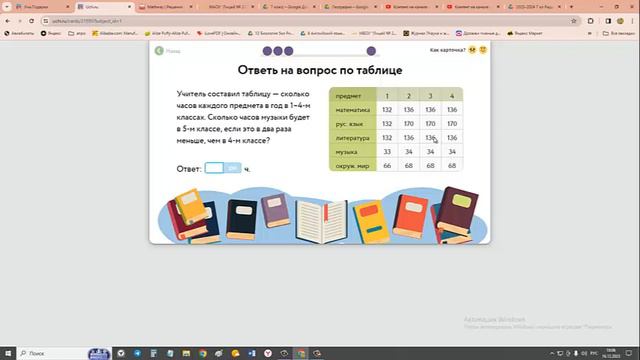Viewport: 640px width, 360px height.
Task: Open the tab search dropdown at tab strip left
Action: point(7,7)
